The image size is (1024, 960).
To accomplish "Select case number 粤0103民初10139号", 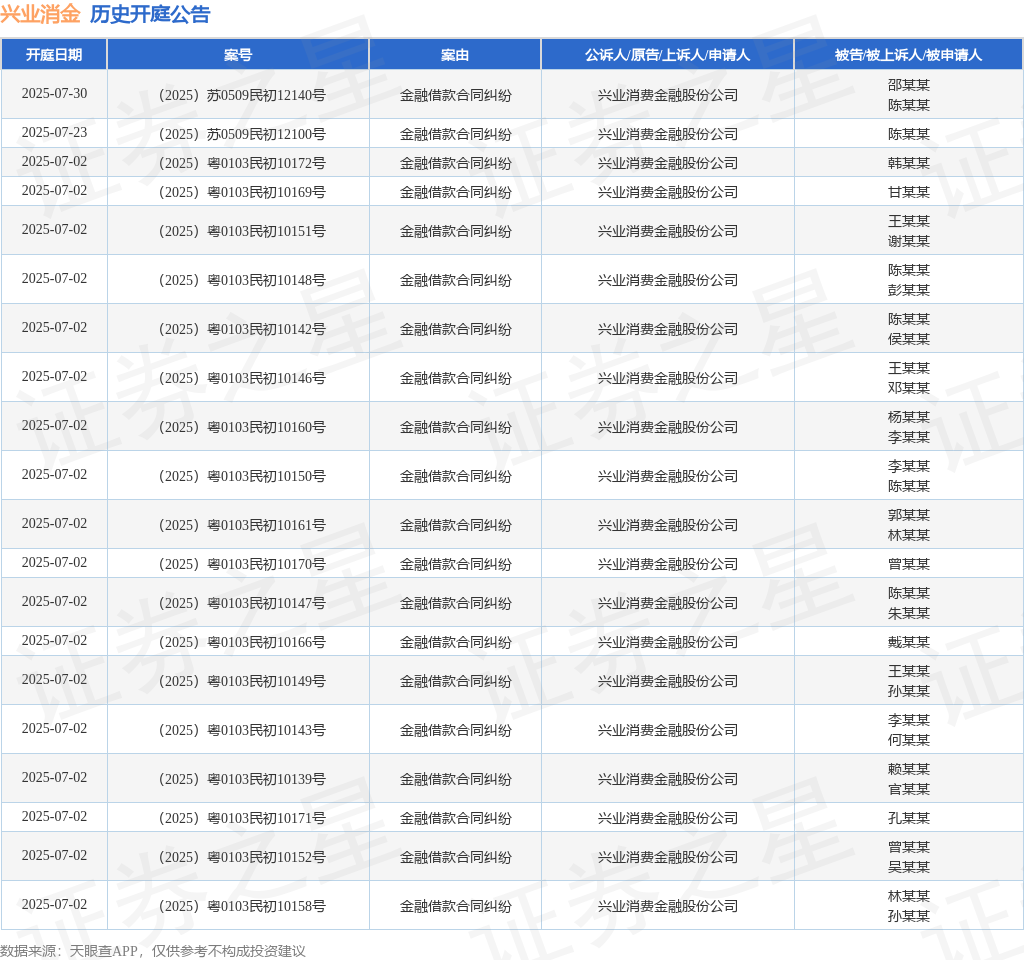I will pyautogui.click(x=242, y=779).
